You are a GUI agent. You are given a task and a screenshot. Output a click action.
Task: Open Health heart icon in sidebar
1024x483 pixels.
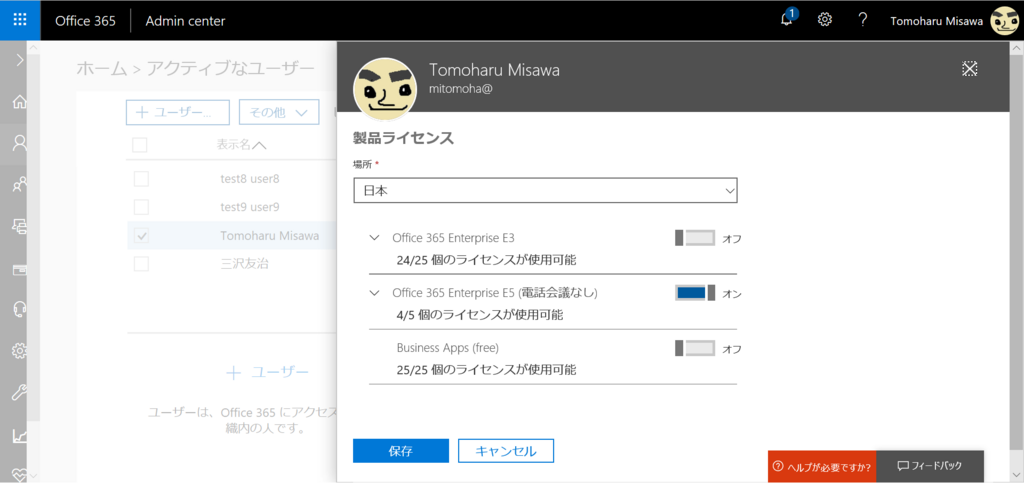point(20,473)
